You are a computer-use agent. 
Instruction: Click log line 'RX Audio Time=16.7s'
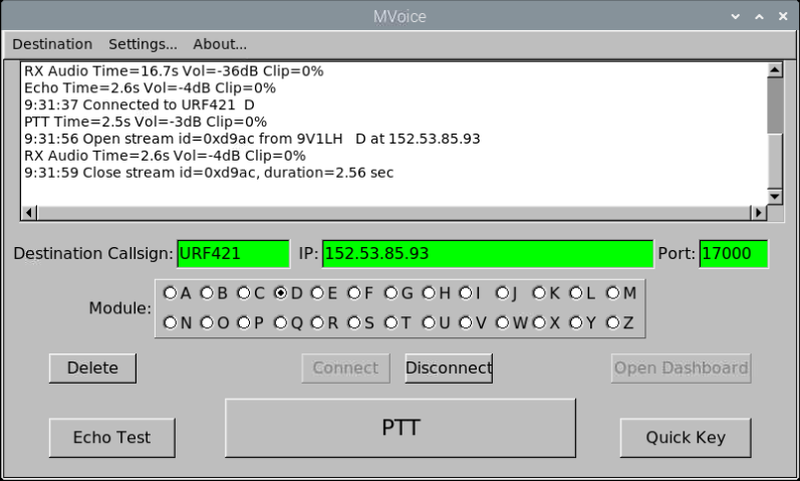coord(173,71)
